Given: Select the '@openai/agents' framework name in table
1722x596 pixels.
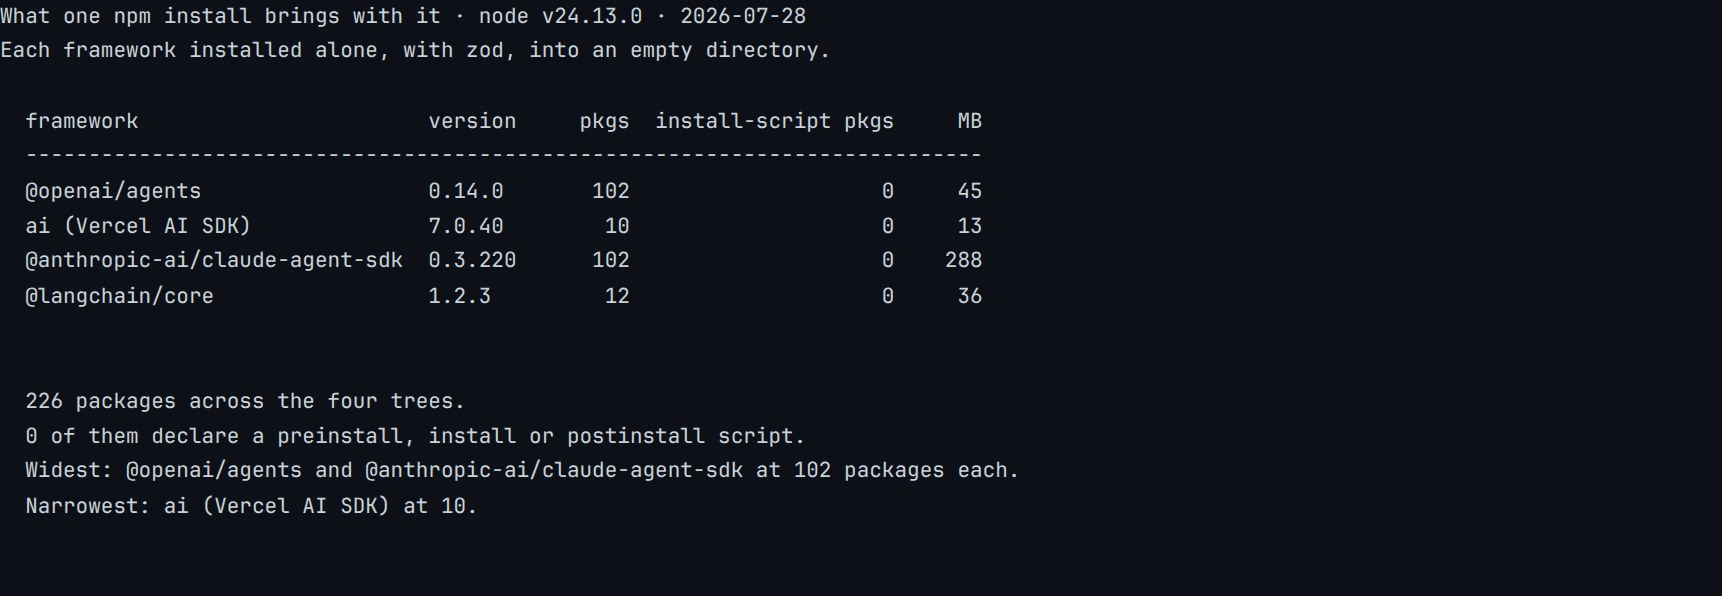Looking at the screenshot, I should point(113,191).
